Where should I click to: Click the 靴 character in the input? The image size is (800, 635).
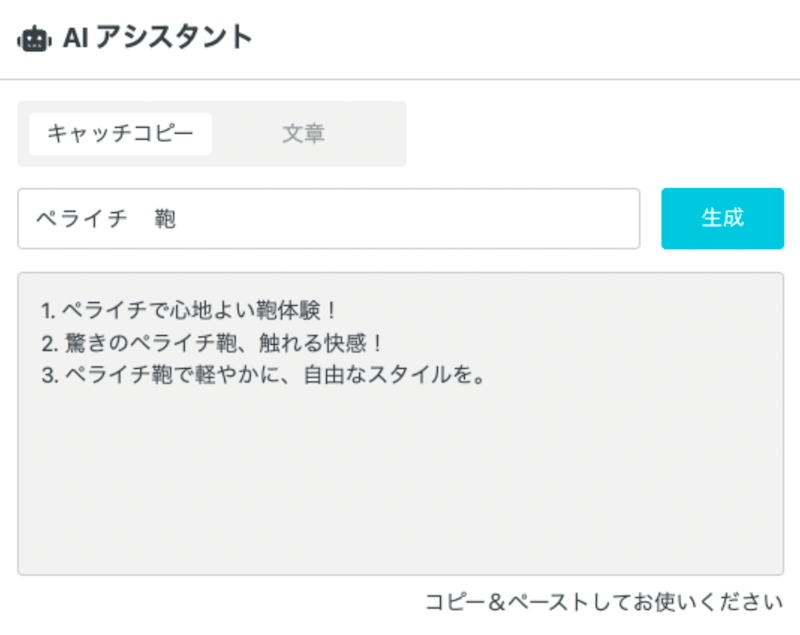[165, 218]
